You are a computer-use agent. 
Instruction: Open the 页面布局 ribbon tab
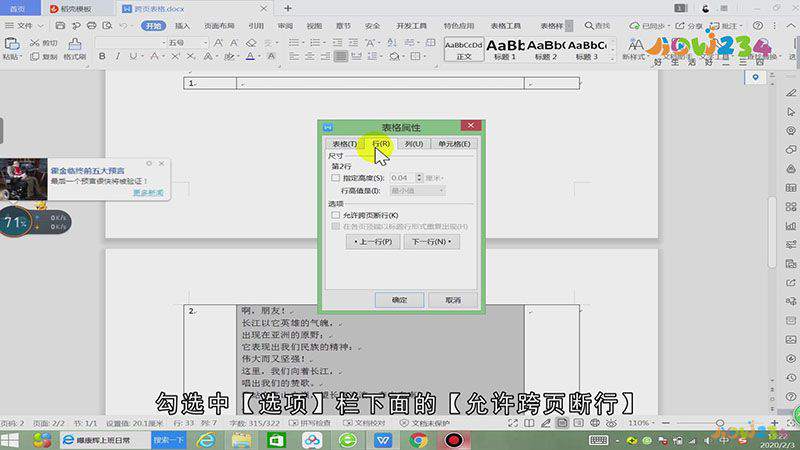coord(219,26)
